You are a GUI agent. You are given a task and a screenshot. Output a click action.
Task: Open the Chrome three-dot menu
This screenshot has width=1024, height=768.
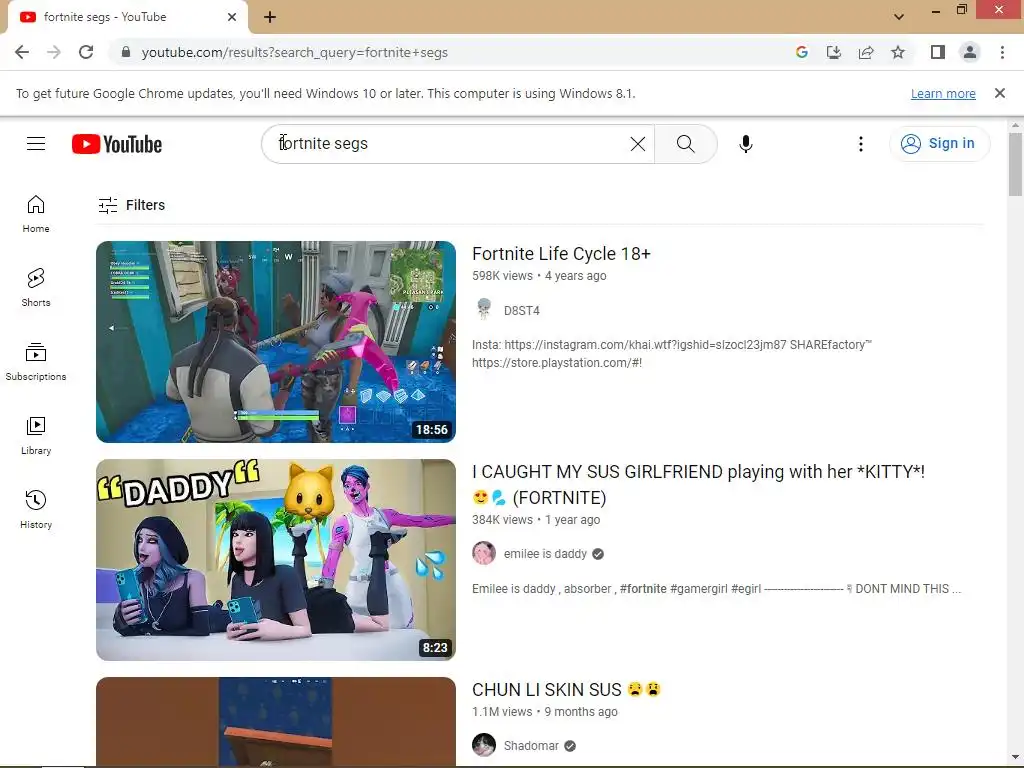[1002, 52]
